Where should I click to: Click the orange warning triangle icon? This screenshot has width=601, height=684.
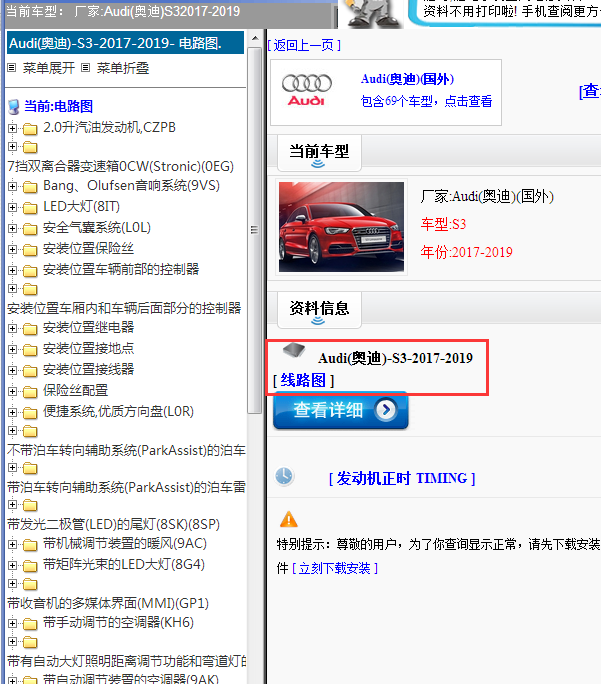(288, 520)
